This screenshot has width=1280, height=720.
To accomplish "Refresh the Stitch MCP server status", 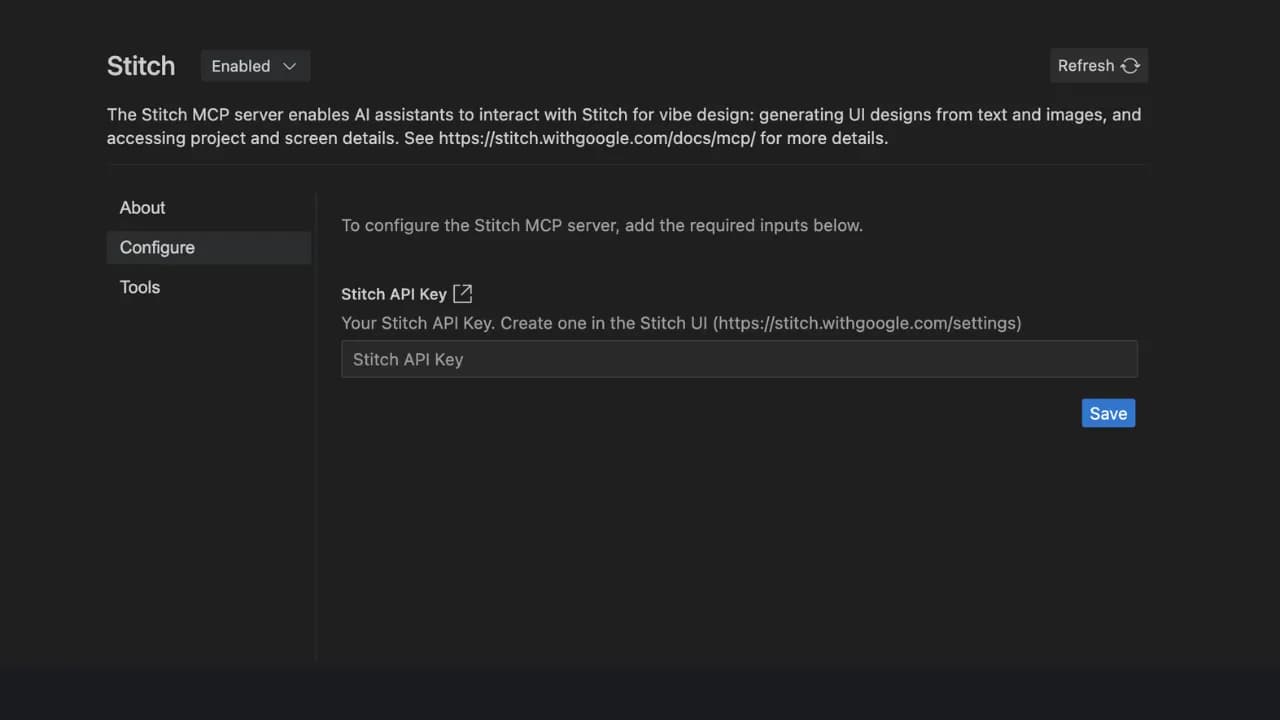I will pos(1098,65).
